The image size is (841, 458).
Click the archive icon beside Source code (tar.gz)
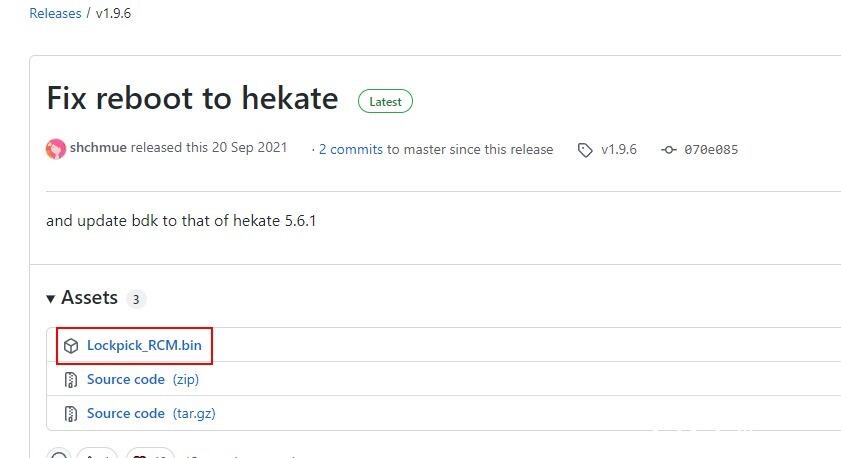tap(71, 414)
